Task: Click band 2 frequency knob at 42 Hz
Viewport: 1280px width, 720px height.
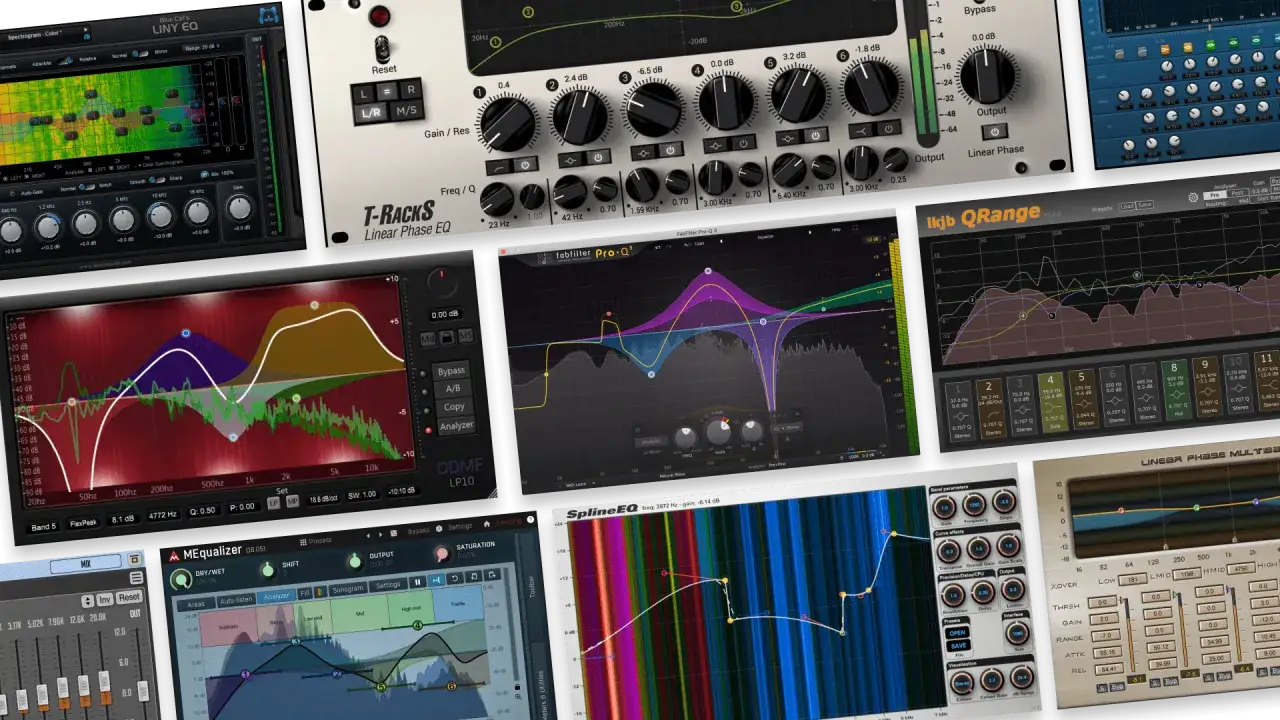Action: click(570, 191)
